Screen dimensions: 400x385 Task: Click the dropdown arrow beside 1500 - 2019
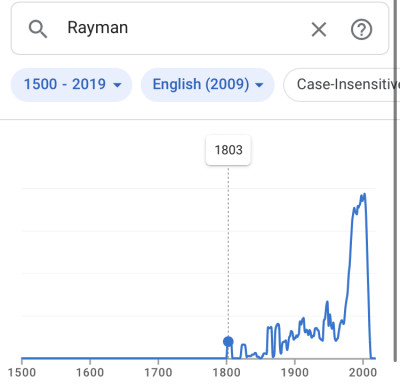pyautogui.click(x=117, y=85)
